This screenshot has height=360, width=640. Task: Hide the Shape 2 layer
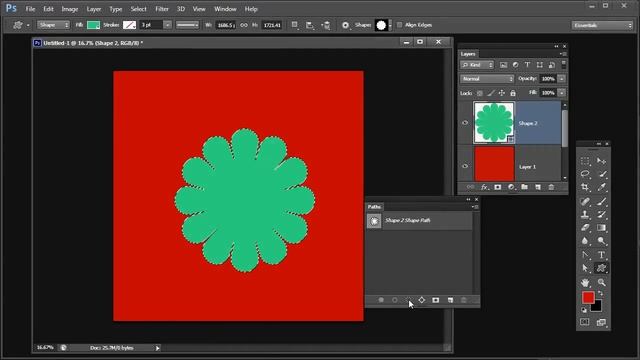click(x=465, y=123)
